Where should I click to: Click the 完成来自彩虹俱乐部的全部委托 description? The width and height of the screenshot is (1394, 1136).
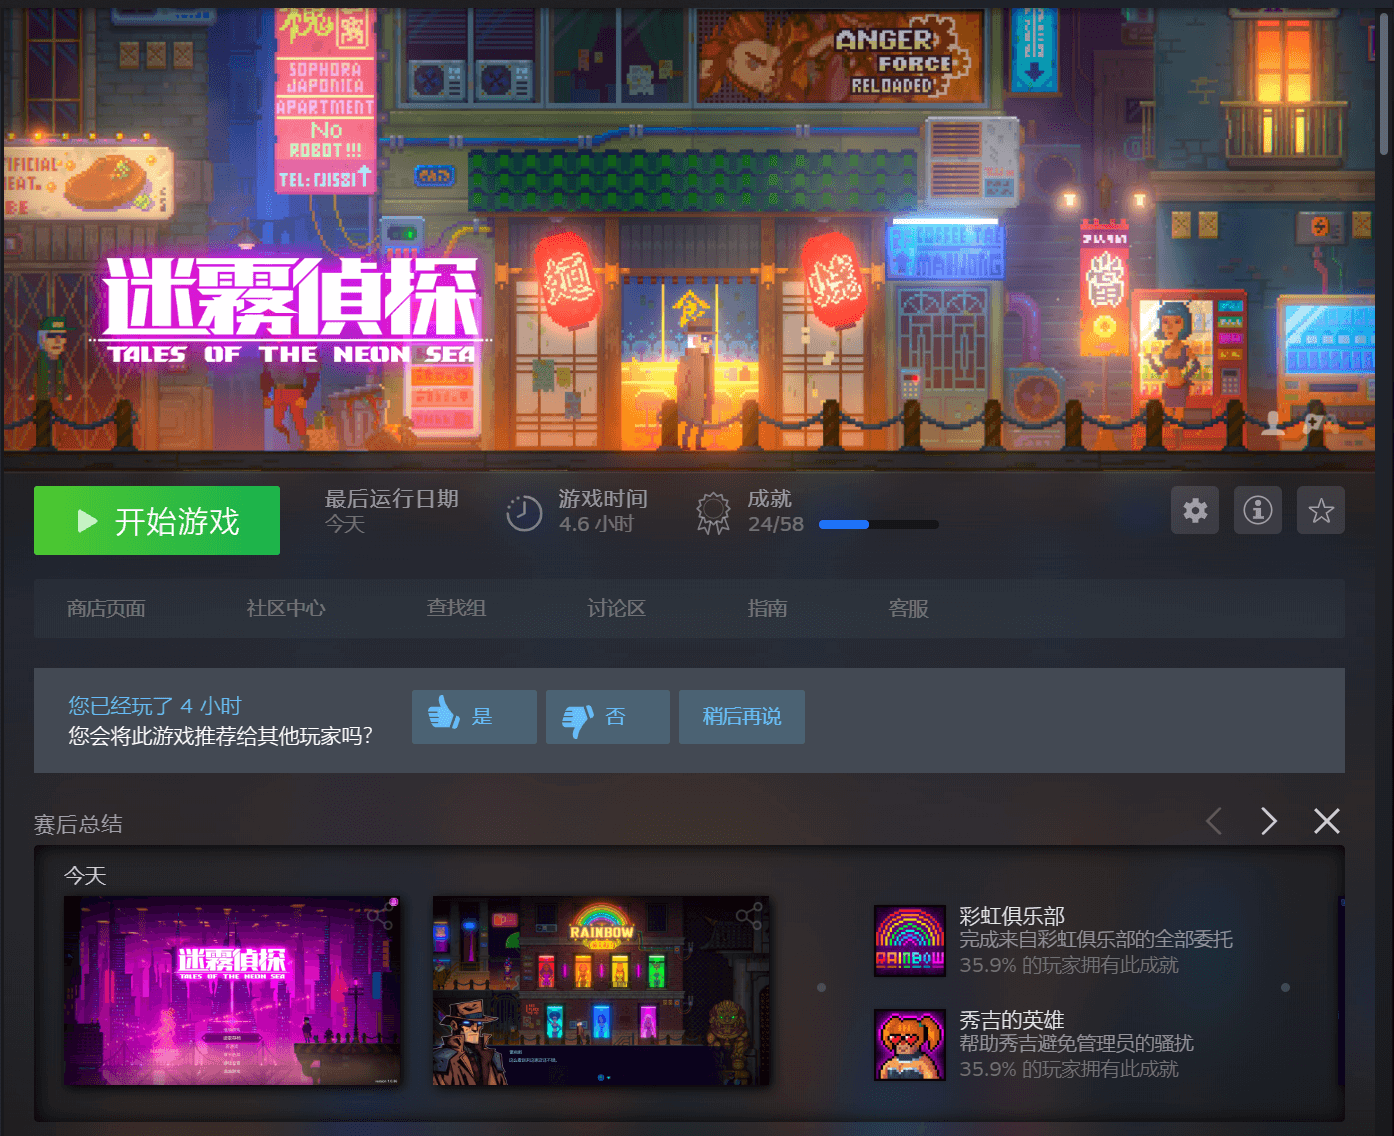(1096, 939)
